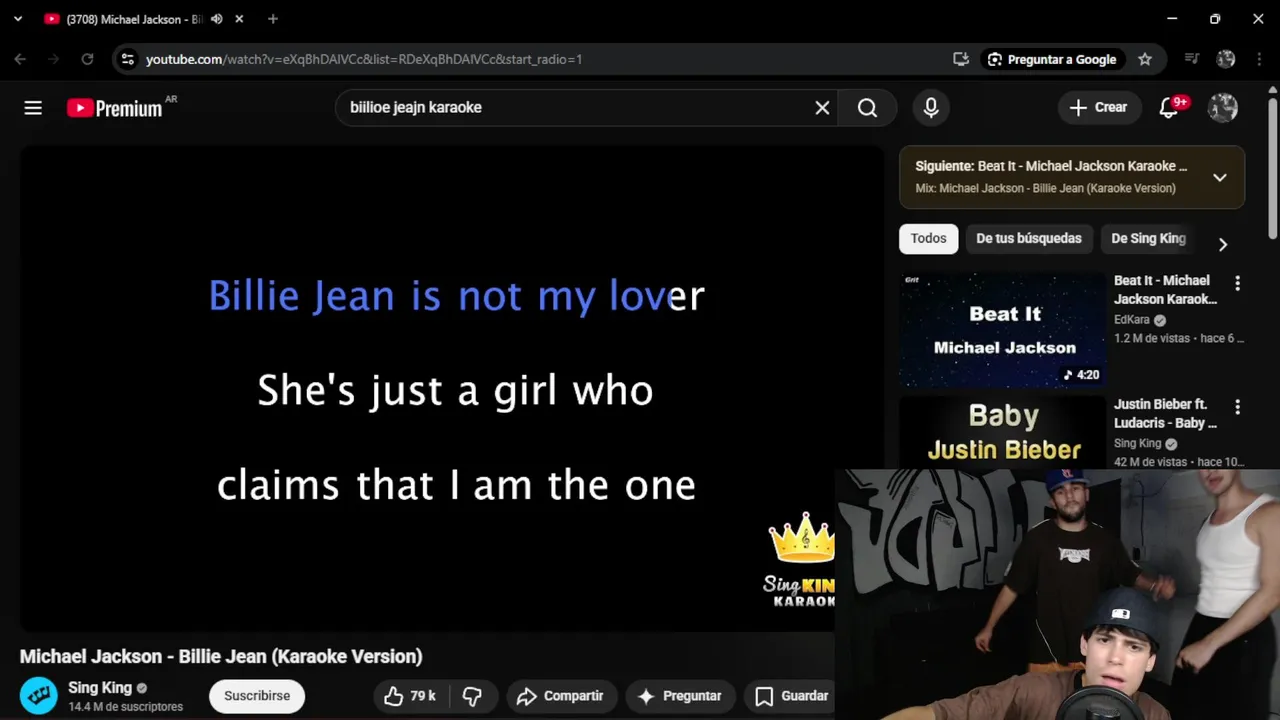Click the browser address bar URL
Image resolution: width=1280 pixels, height=720 pixels.
tap(364, 59)
